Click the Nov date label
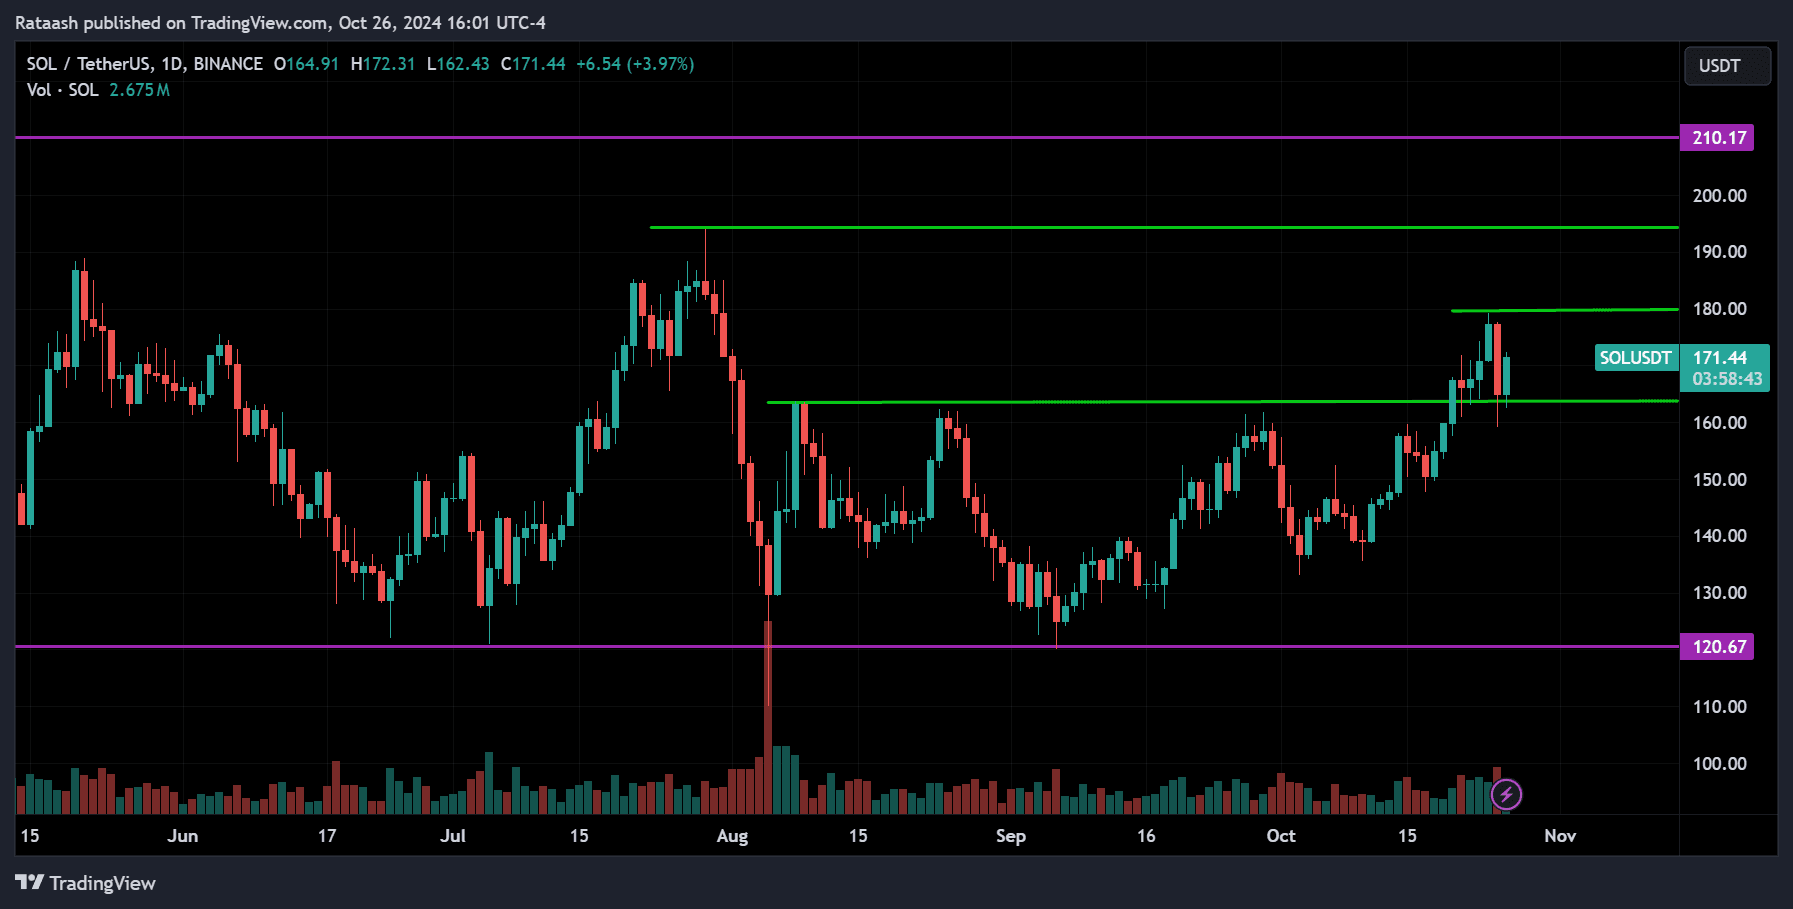 [1560, 836]
